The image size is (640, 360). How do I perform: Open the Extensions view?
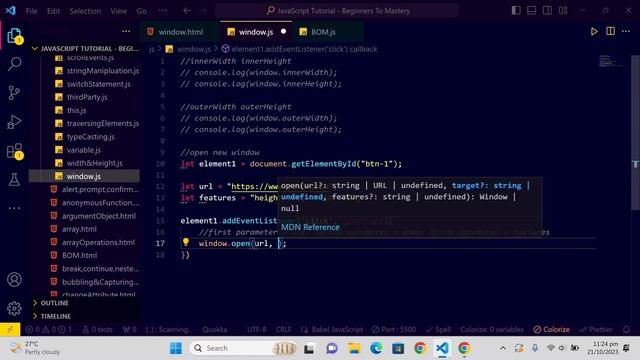(14, 151)
